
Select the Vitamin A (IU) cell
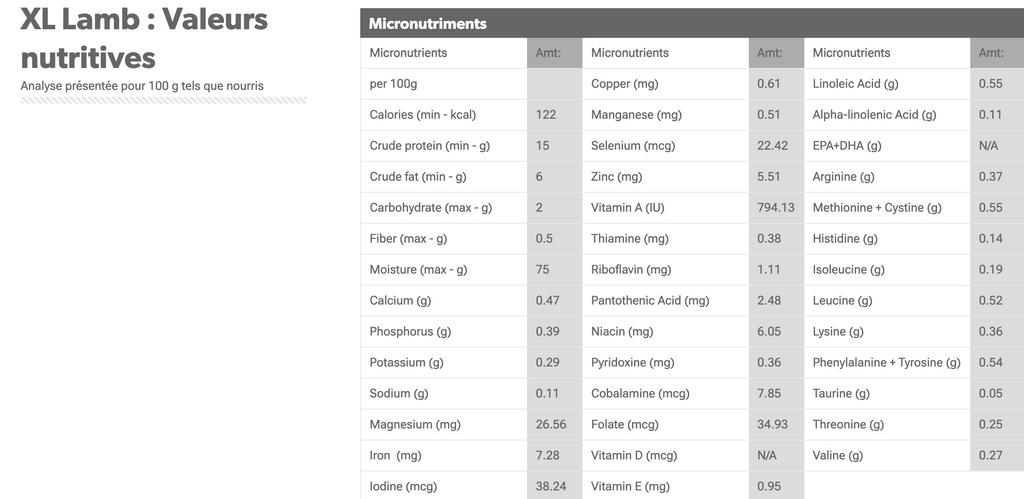point(665,208)
